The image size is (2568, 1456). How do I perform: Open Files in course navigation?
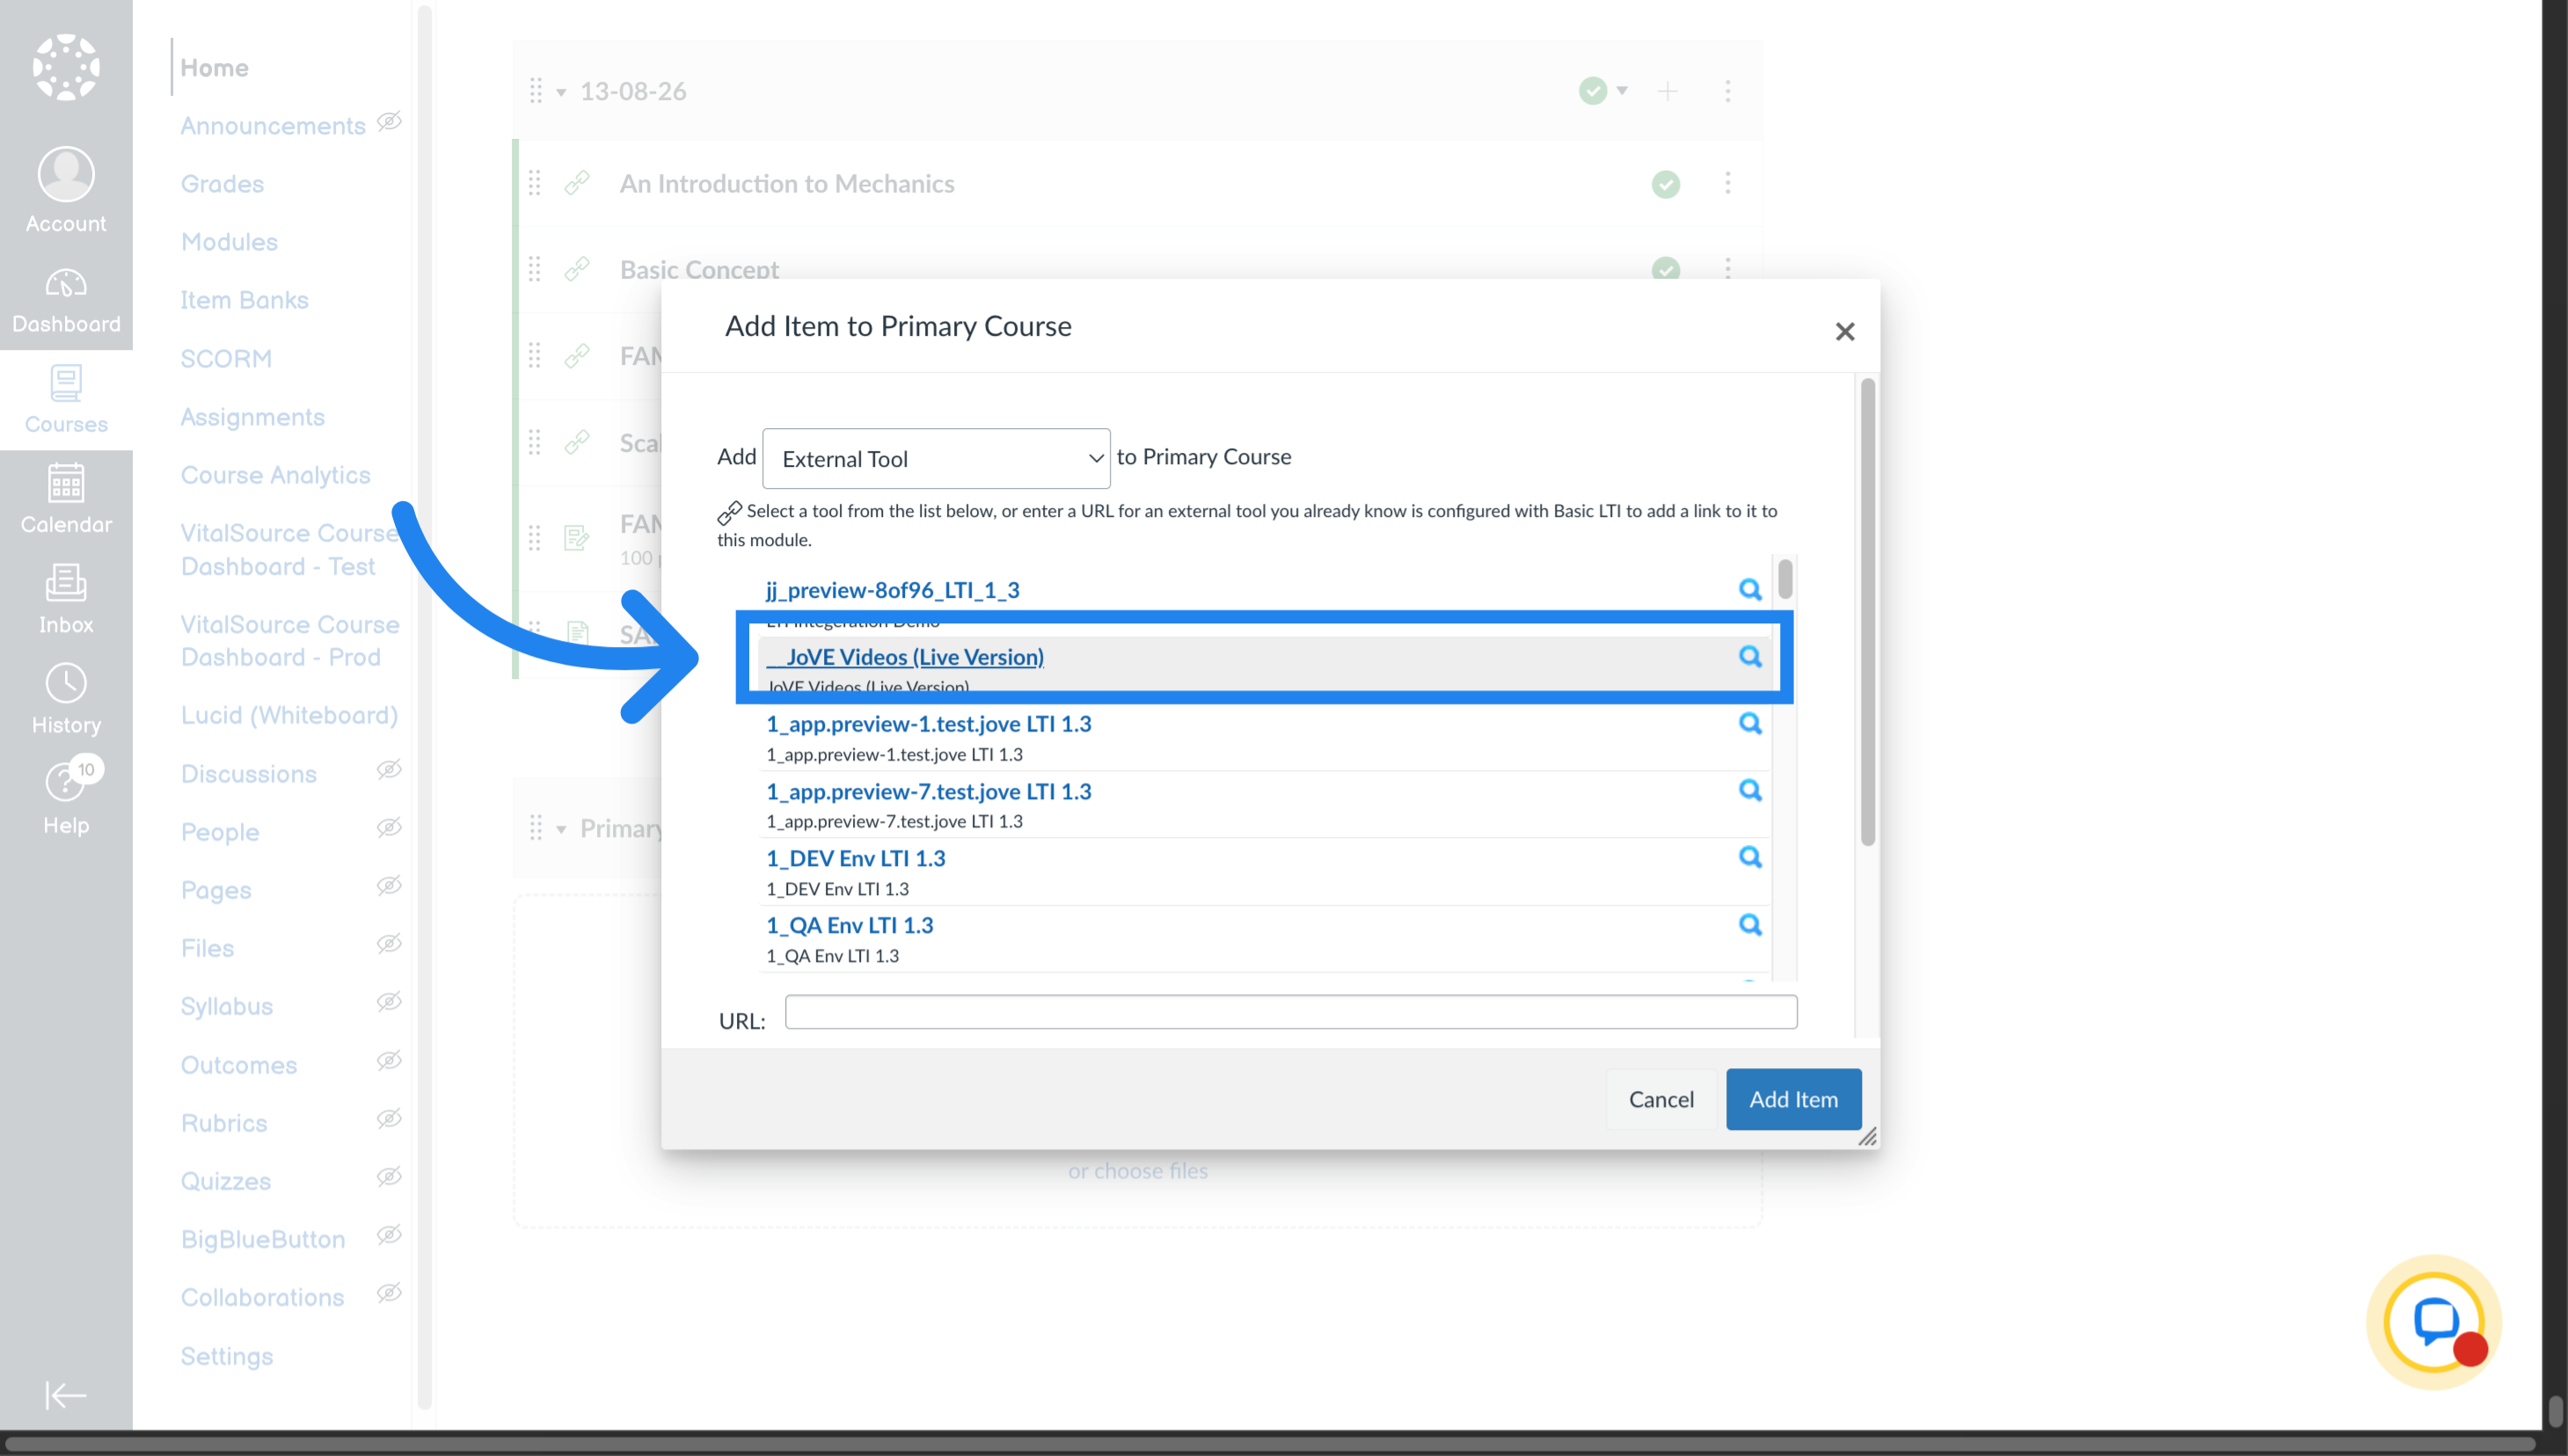coord(207,948)
